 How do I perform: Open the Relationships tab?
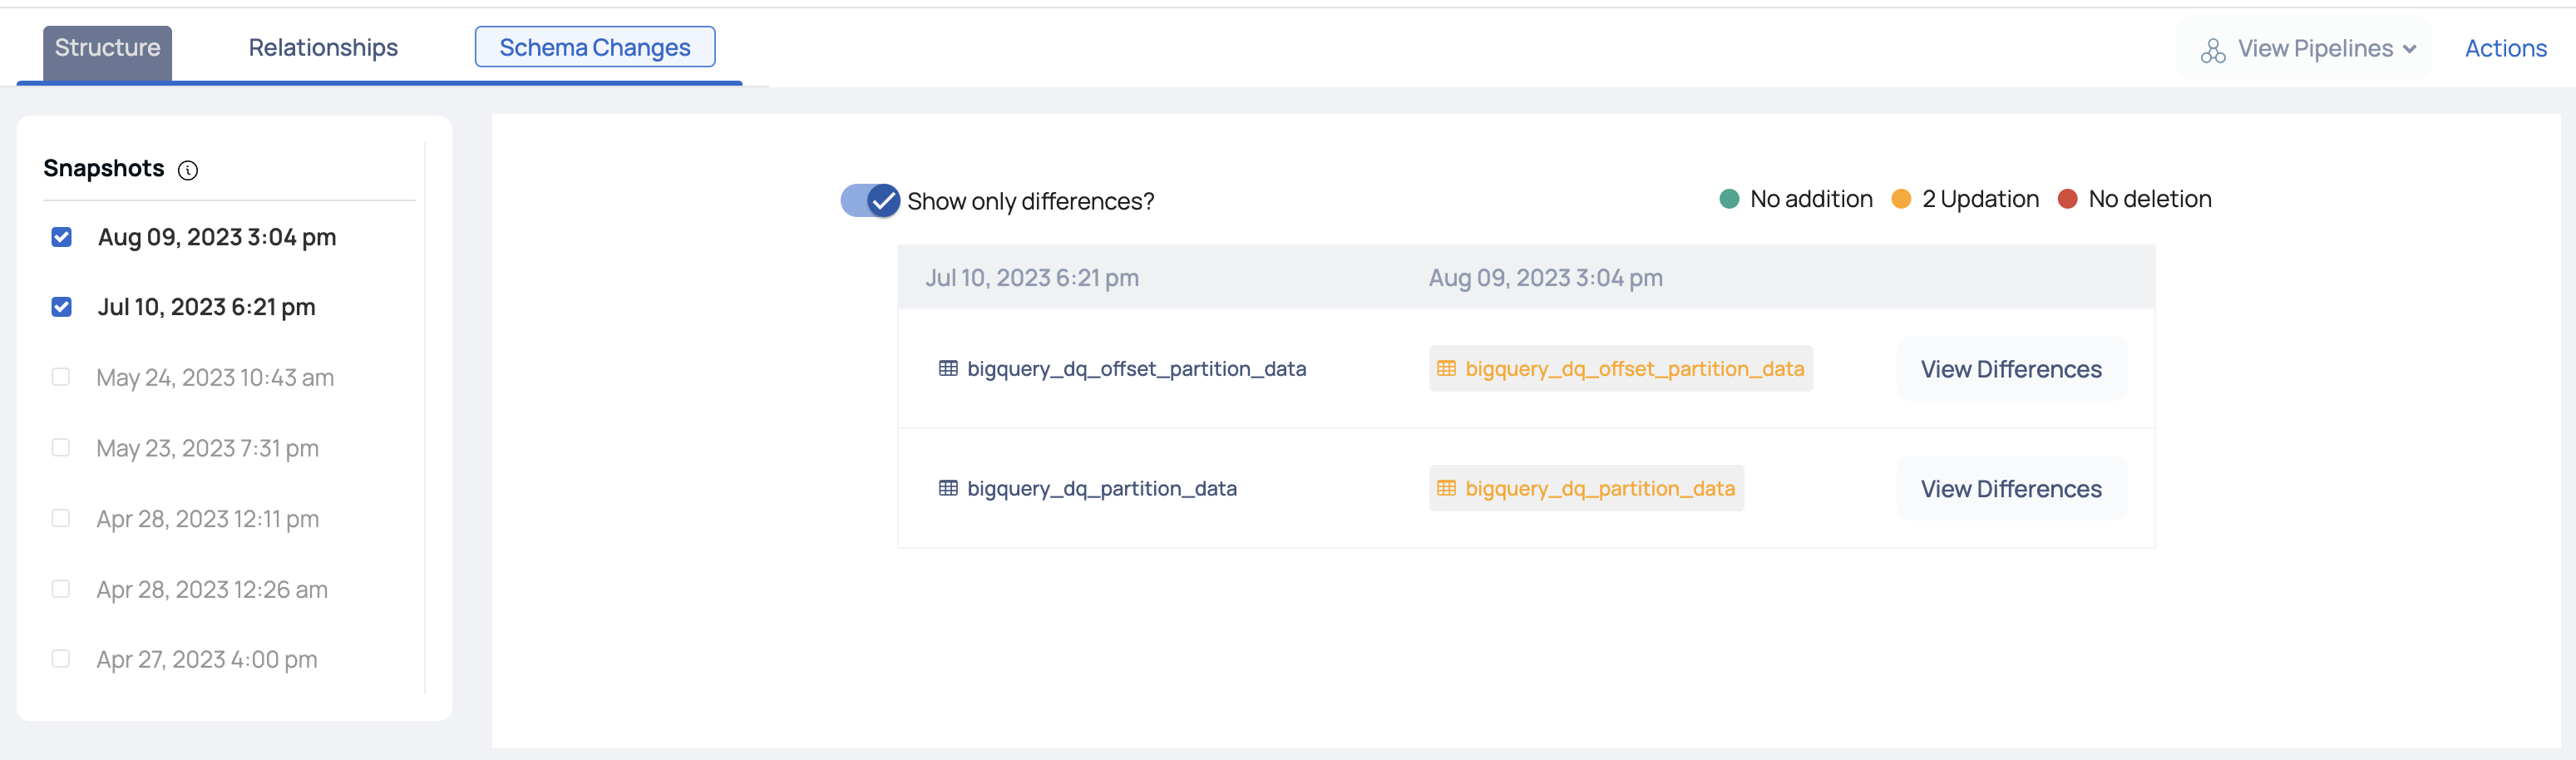[x=323, y=48]
